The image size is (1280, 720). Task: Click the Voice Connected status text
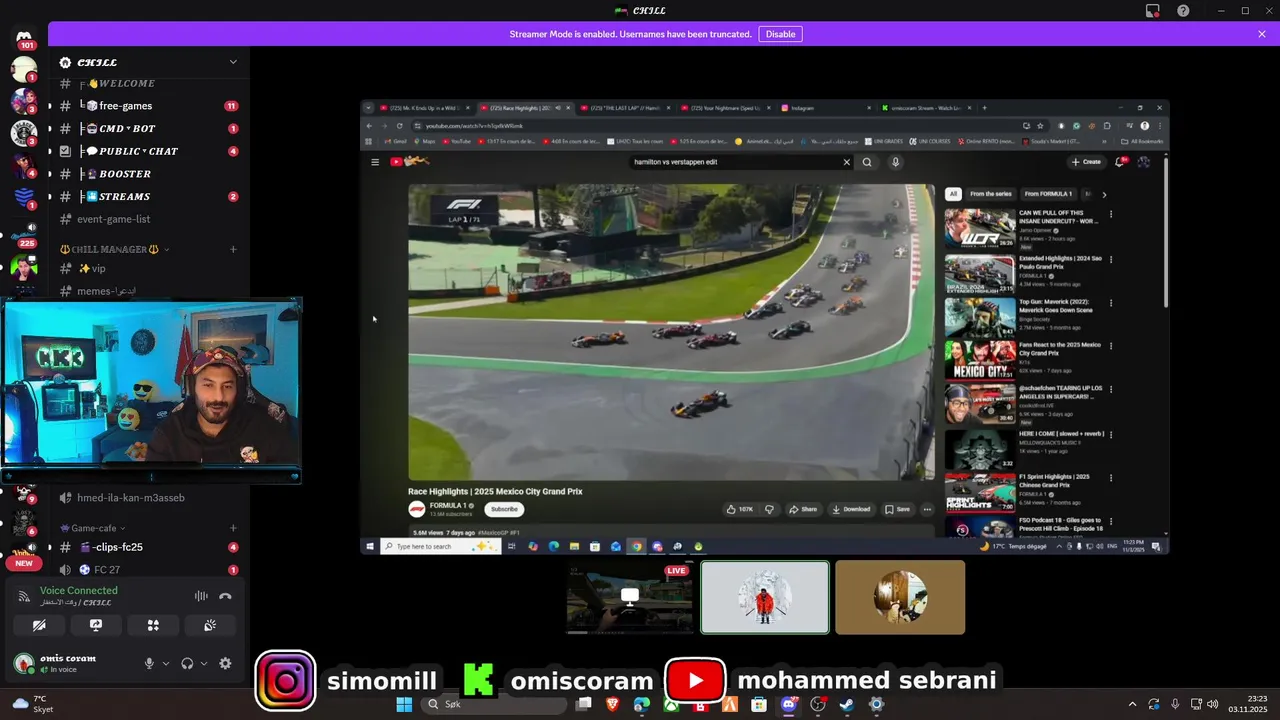tap(78, 591)
